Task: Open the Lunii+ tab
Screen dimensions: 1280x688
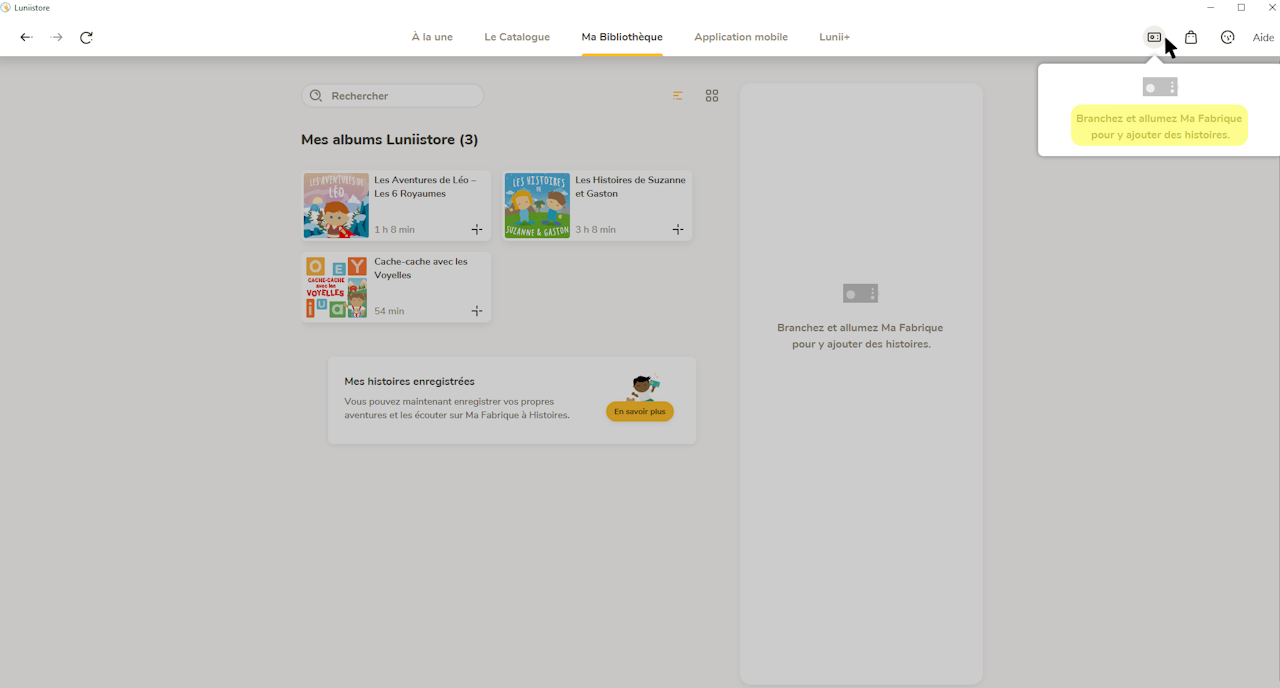Action: 834,37
